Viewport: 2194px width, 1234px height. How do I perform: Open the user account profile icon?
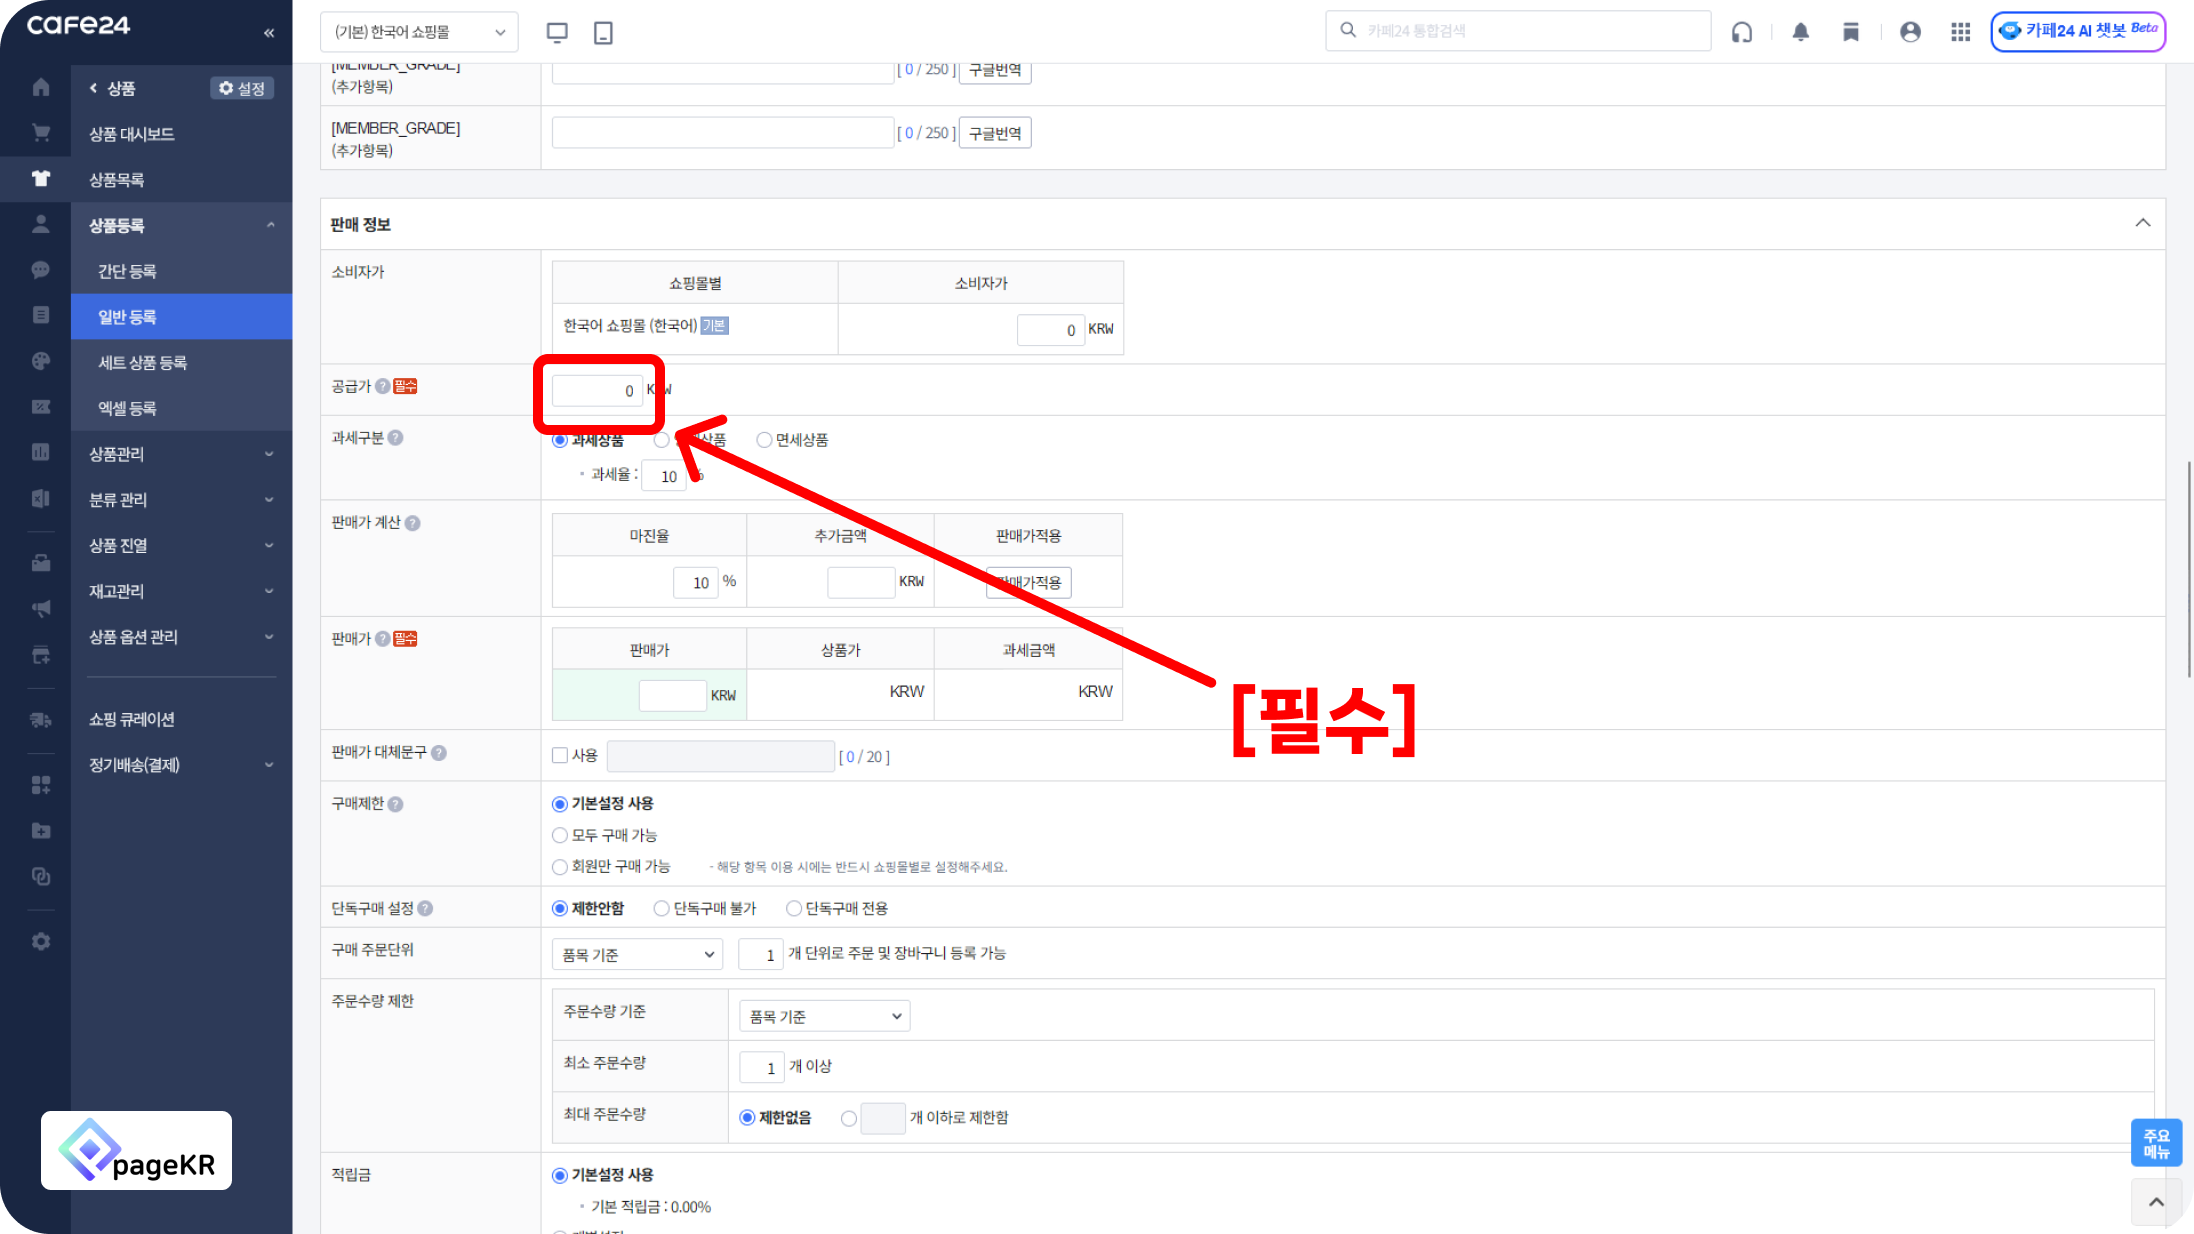(x=1910, y=32)
